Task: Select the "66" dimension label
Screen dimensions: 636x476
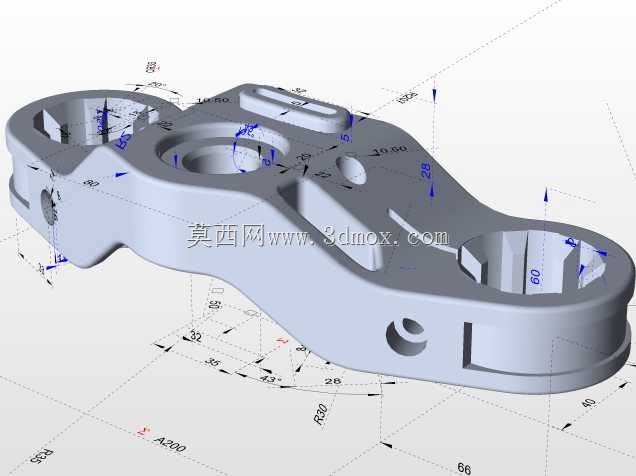Action: coord(464,469)
